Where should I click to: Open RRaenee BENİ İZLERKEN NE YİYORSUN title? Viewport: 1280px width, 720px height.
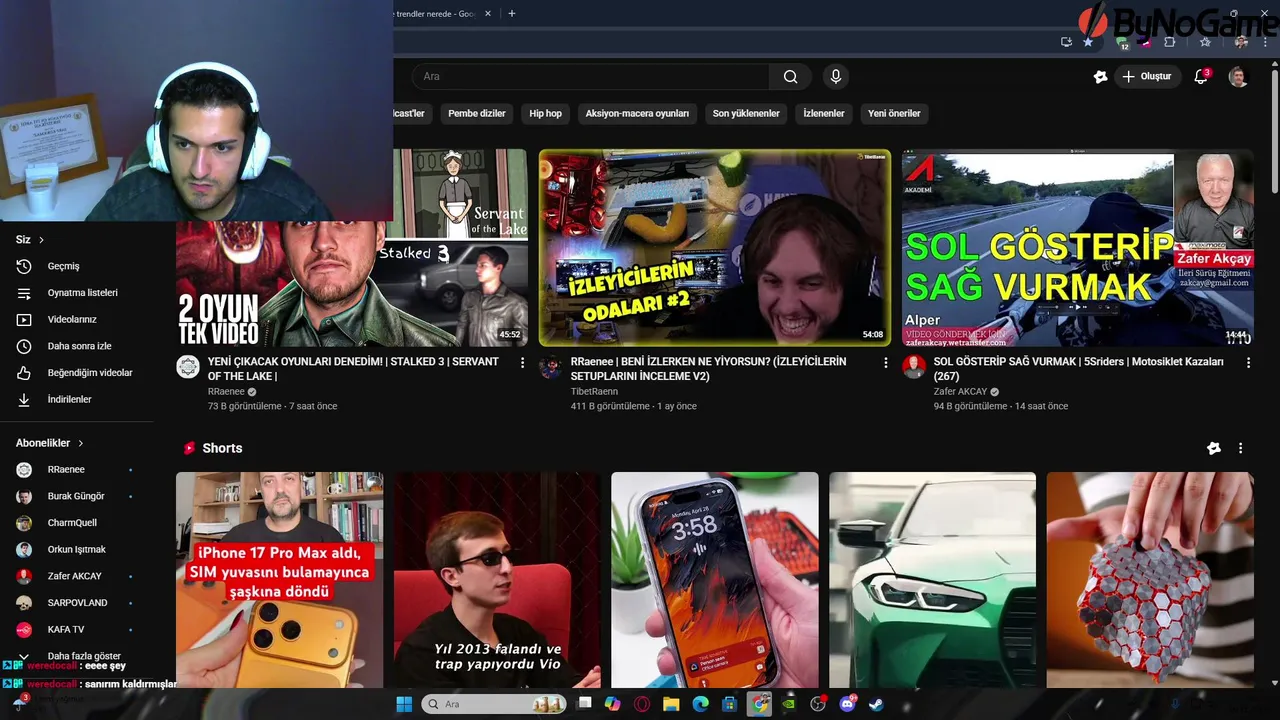708,369
